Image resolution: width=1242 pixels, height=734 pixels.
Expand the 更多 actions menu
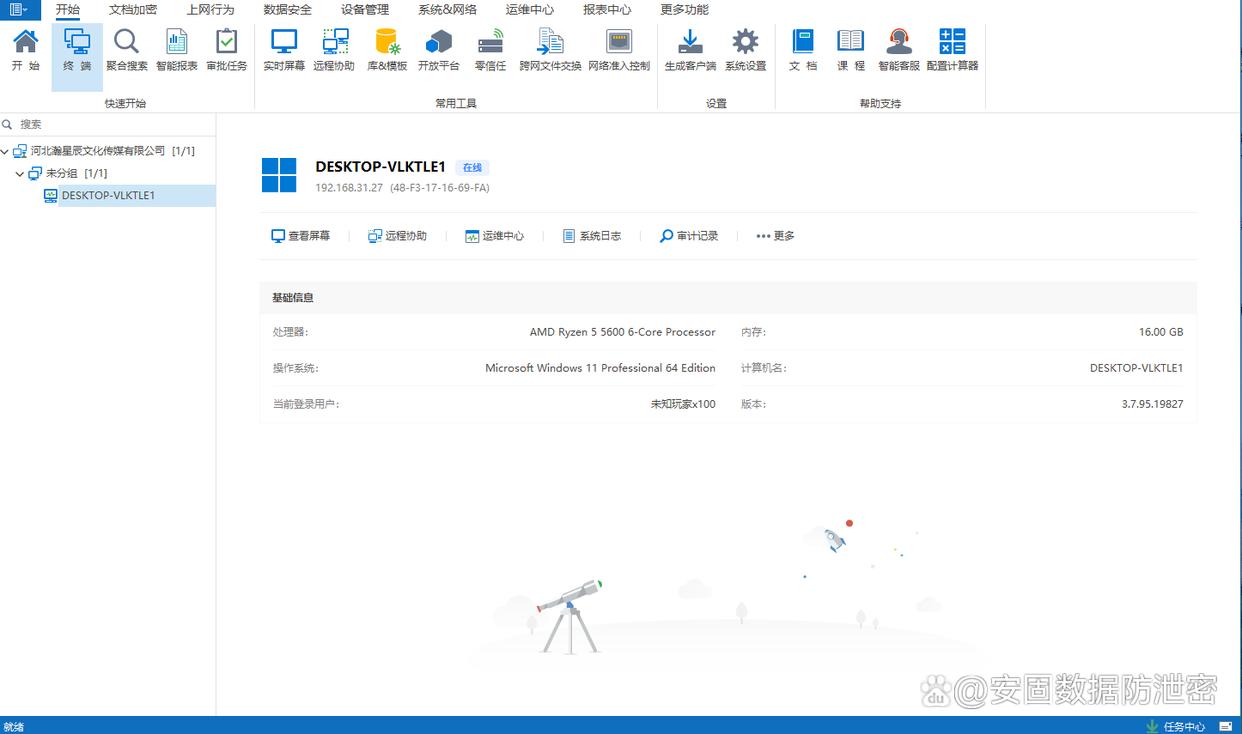[x=775, y=236]
